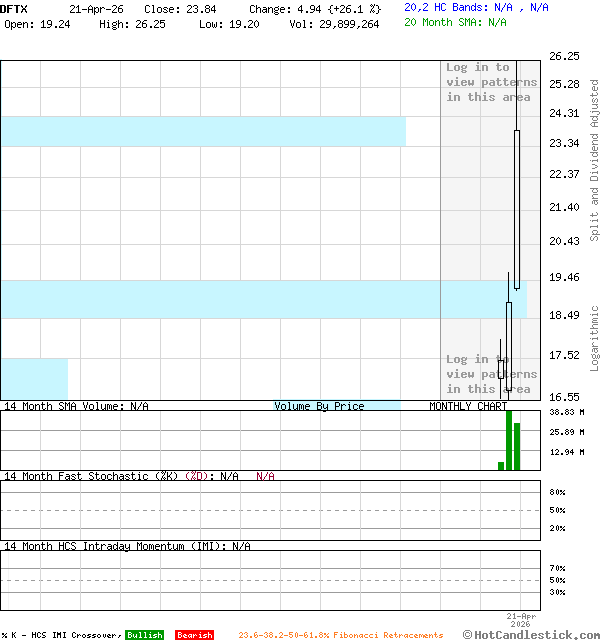Click the tallest green volume bar
600x640 pixels.
509,440
